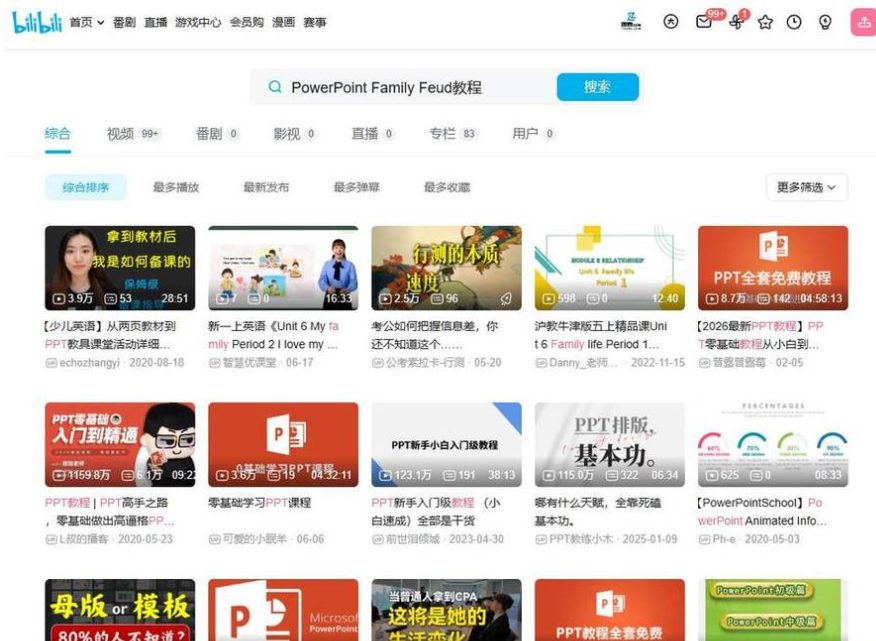Screen dimensions: 876x641
Task: Click the pink upload button icon
Action: tap(863, 22)
